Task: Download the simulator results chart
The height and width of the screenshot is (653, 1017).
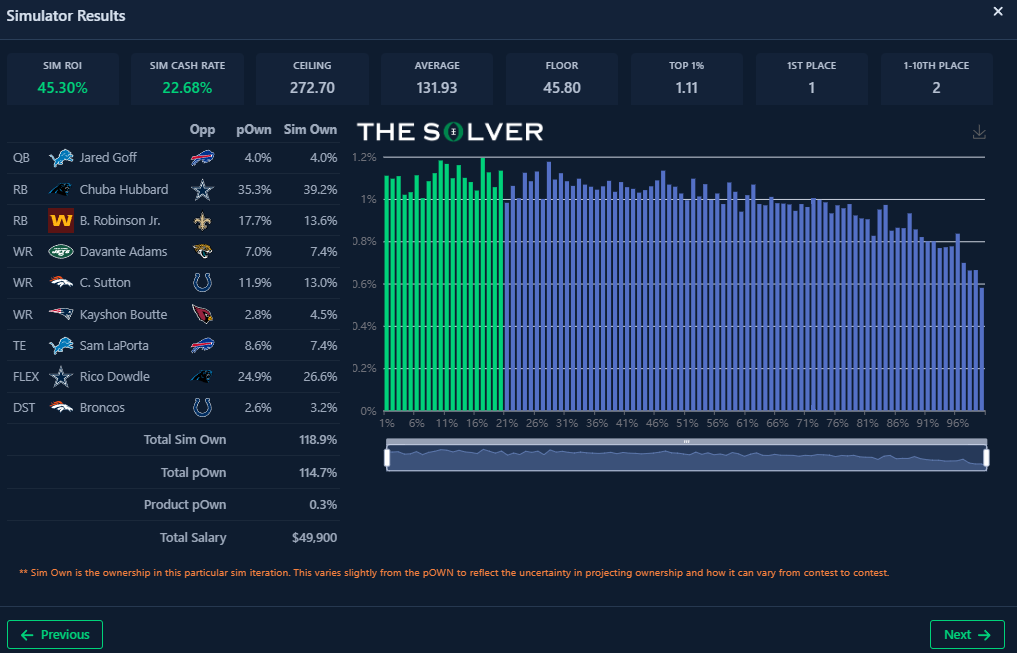Action: 979,132
